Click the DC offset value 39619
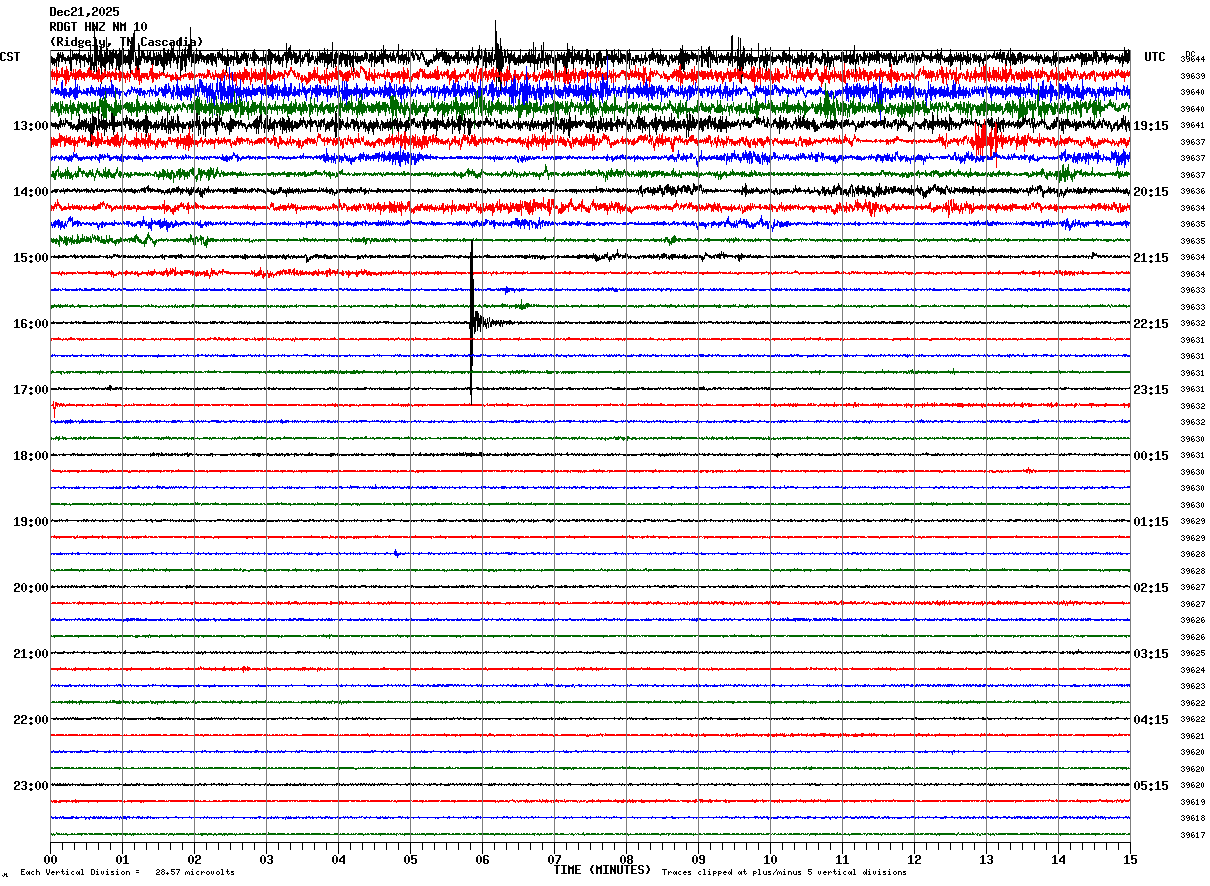 click(x=1192, y=802)
